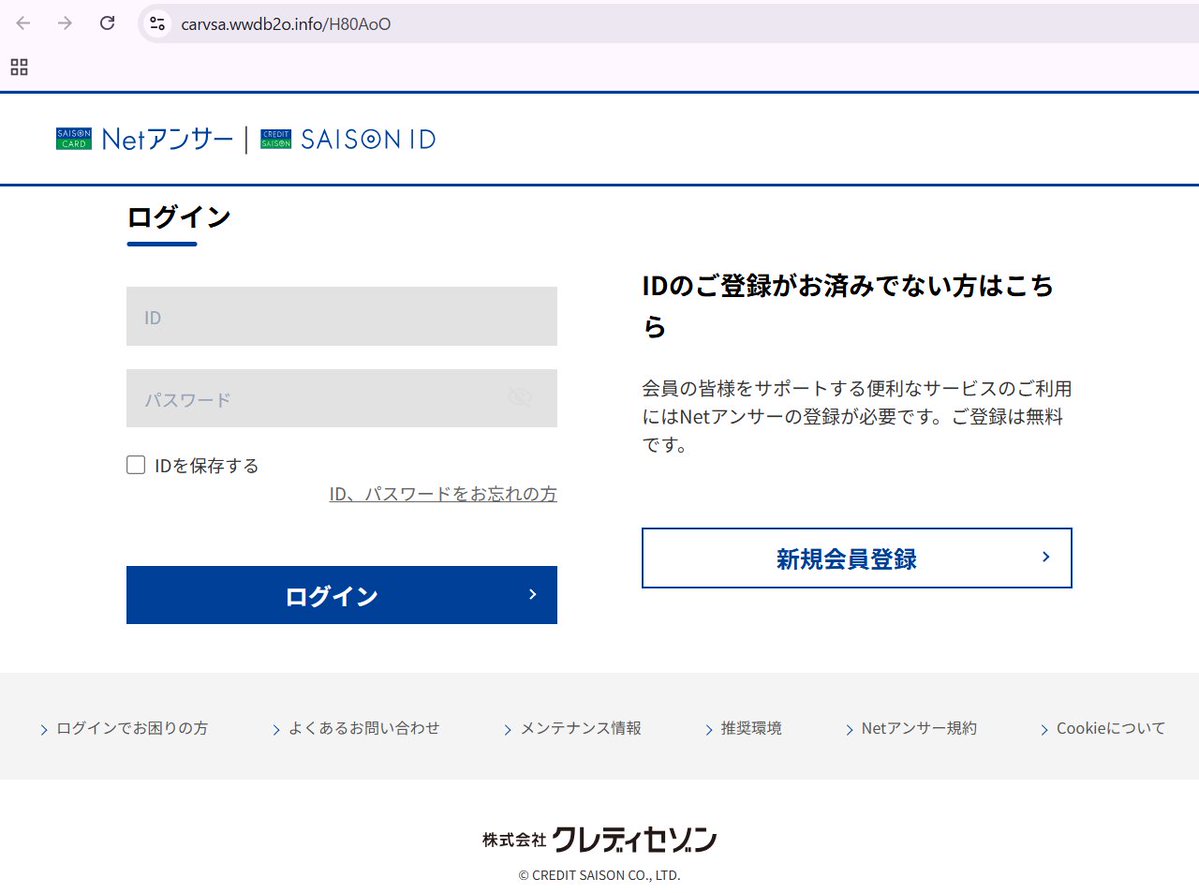The height and width of the screenshot is (893, 1199).
Task: Open よくあるお問い合わせ footer link
Action: [356, 729]
